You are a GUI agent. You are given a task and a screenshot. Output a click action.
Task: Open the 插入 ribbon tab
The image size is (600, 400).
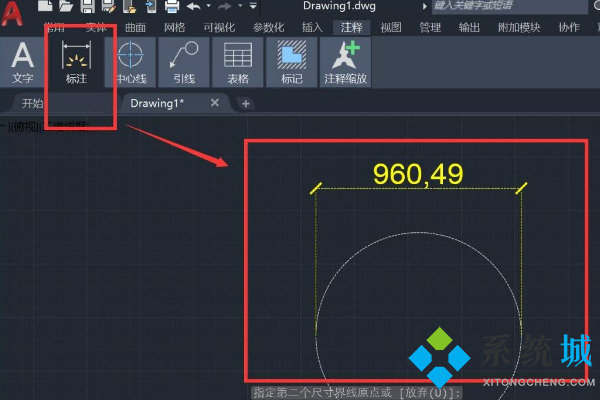point(312,27)
